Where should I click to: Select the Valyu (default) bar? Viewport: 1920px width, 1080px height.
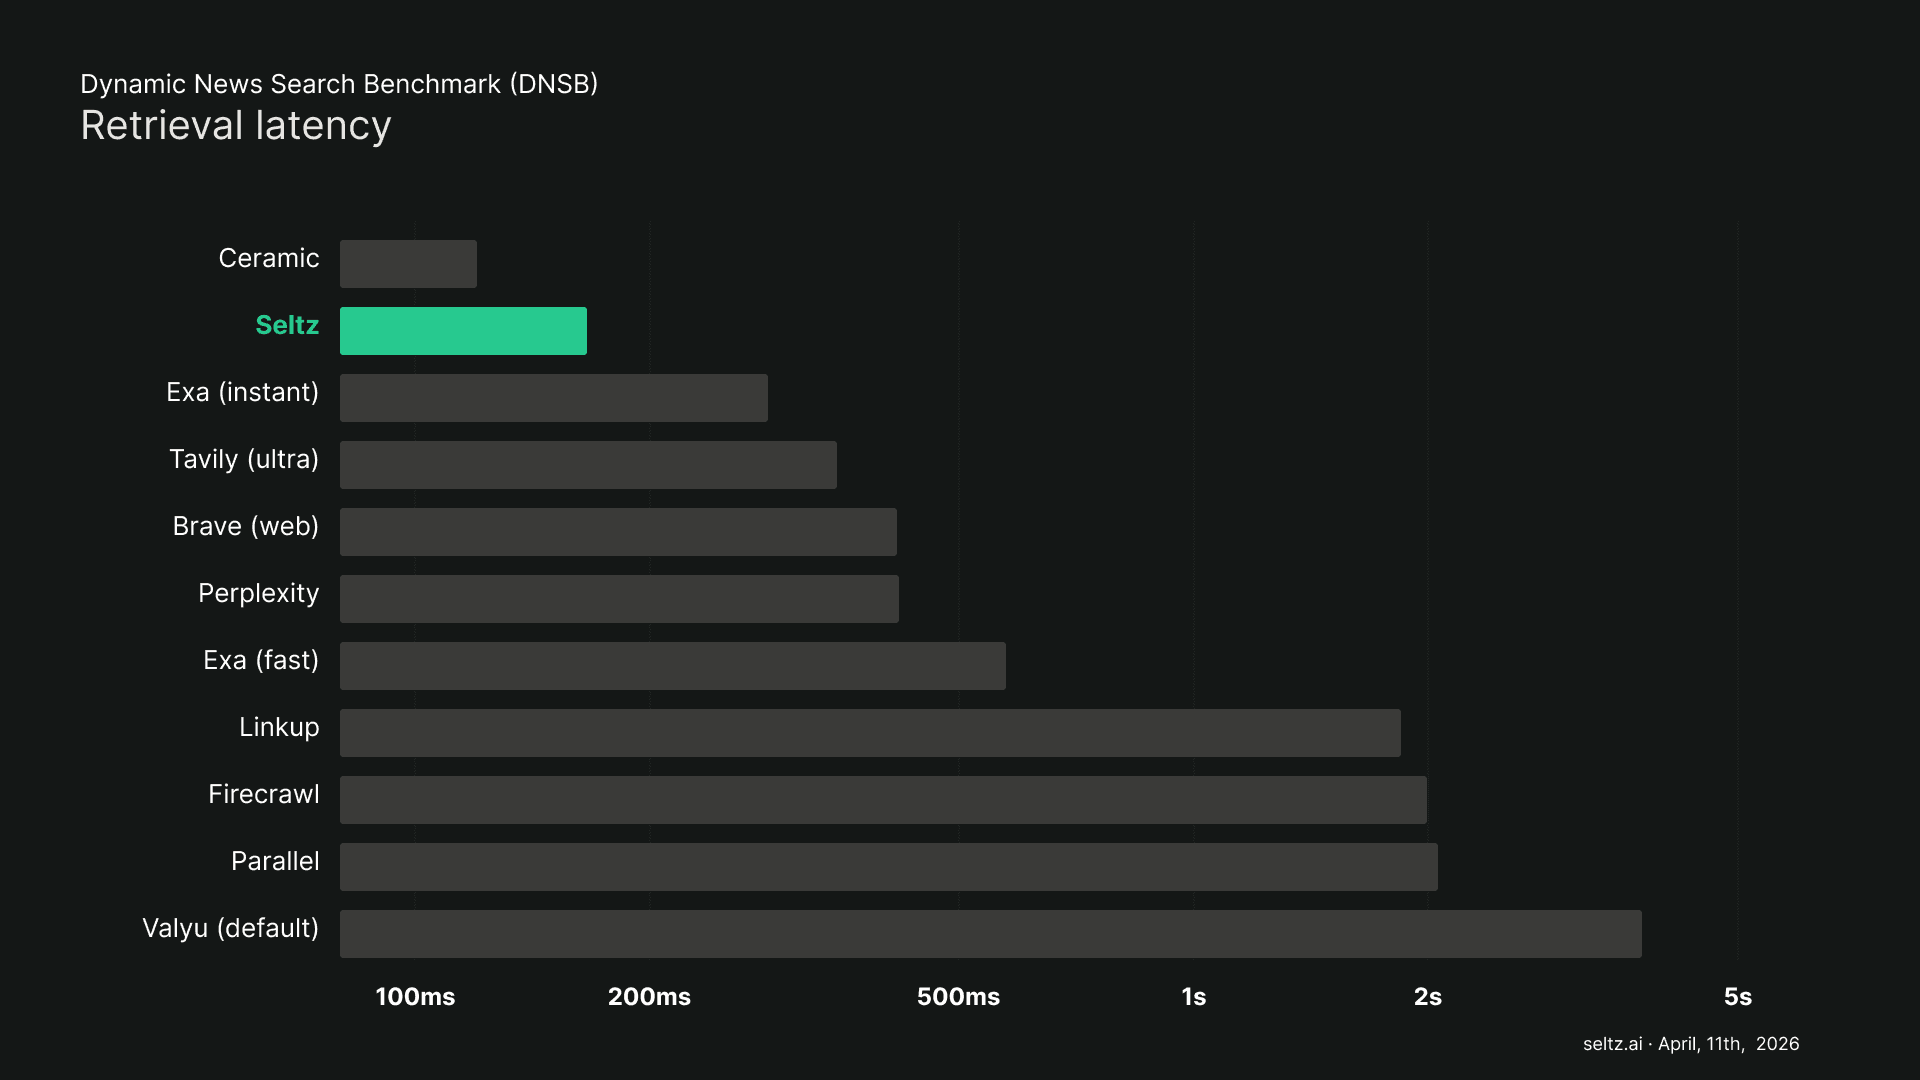tap(990, 934)
